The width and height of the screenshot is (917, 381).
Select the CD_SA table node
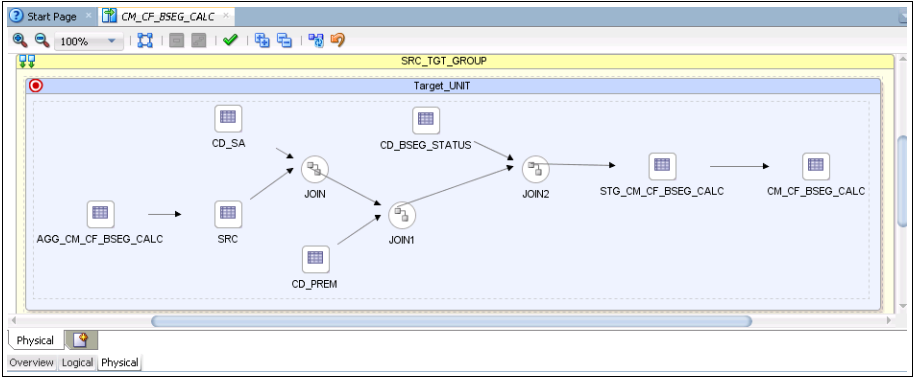click(x=227, y=119)
